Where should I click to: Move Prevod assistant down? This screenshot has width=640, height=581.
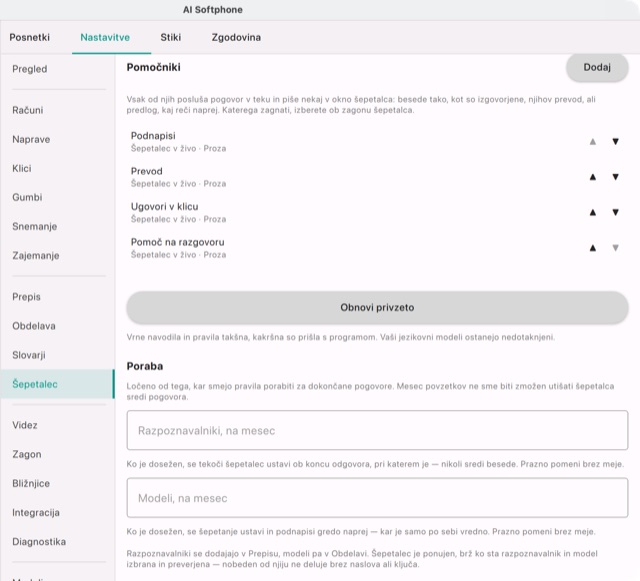(616, 177)
